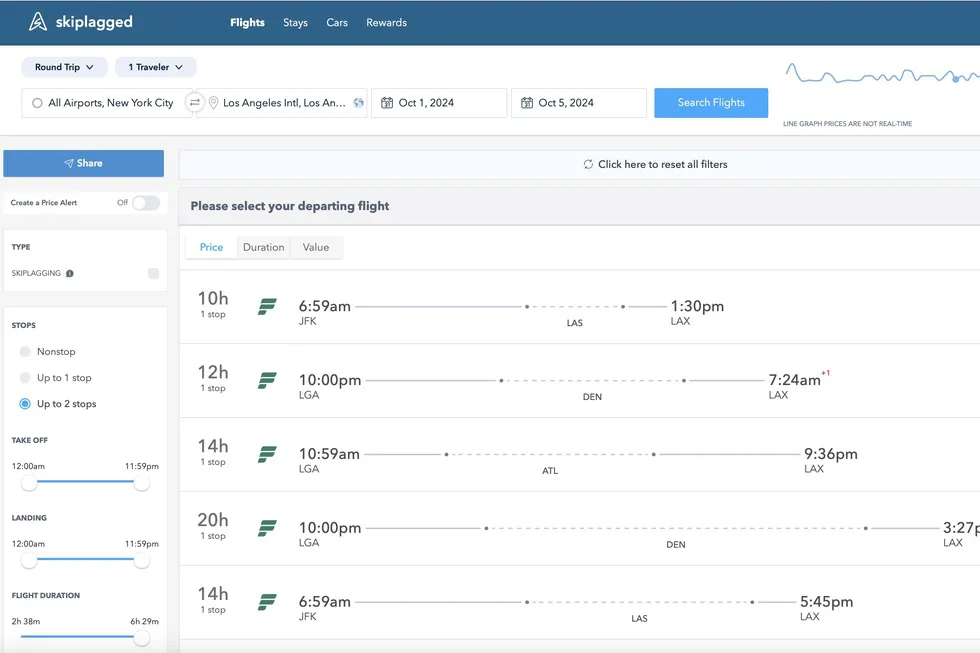Toggle the Create a Price Alert switch
The image size is (980, 653).
pos(146,202)
